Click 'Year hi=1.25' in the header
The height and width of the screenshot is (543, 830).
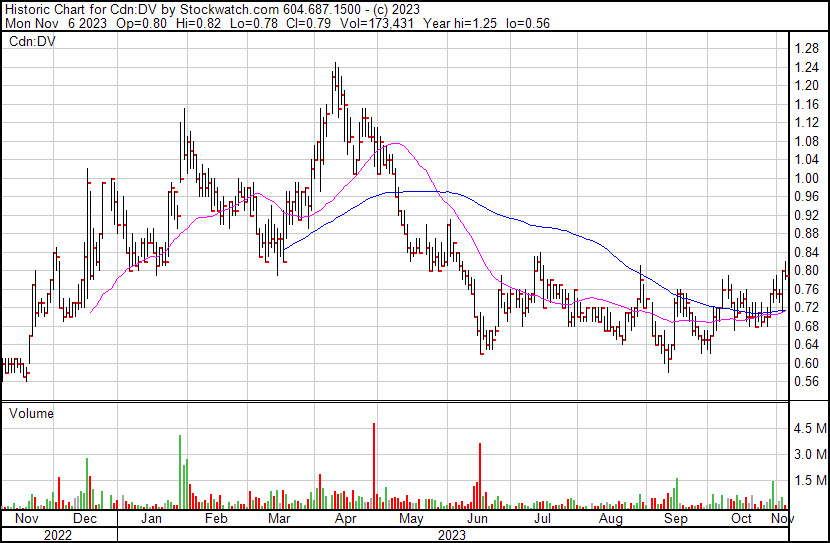(x=459, y=23)
